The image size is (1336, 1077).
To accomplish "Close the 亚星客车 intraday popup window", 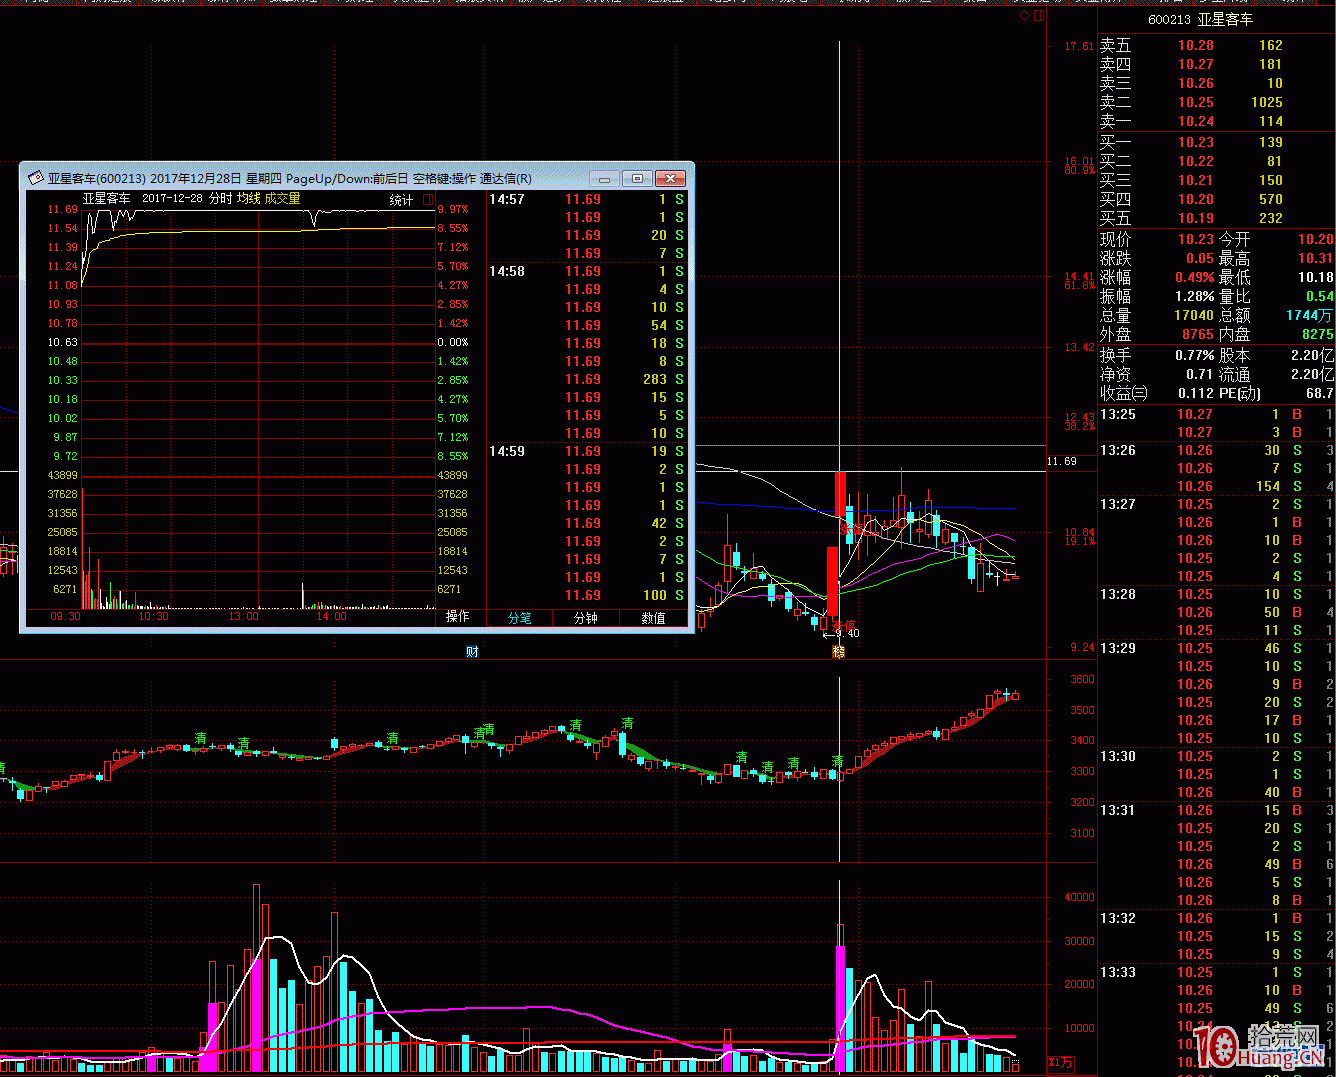I will coord(670,179).
